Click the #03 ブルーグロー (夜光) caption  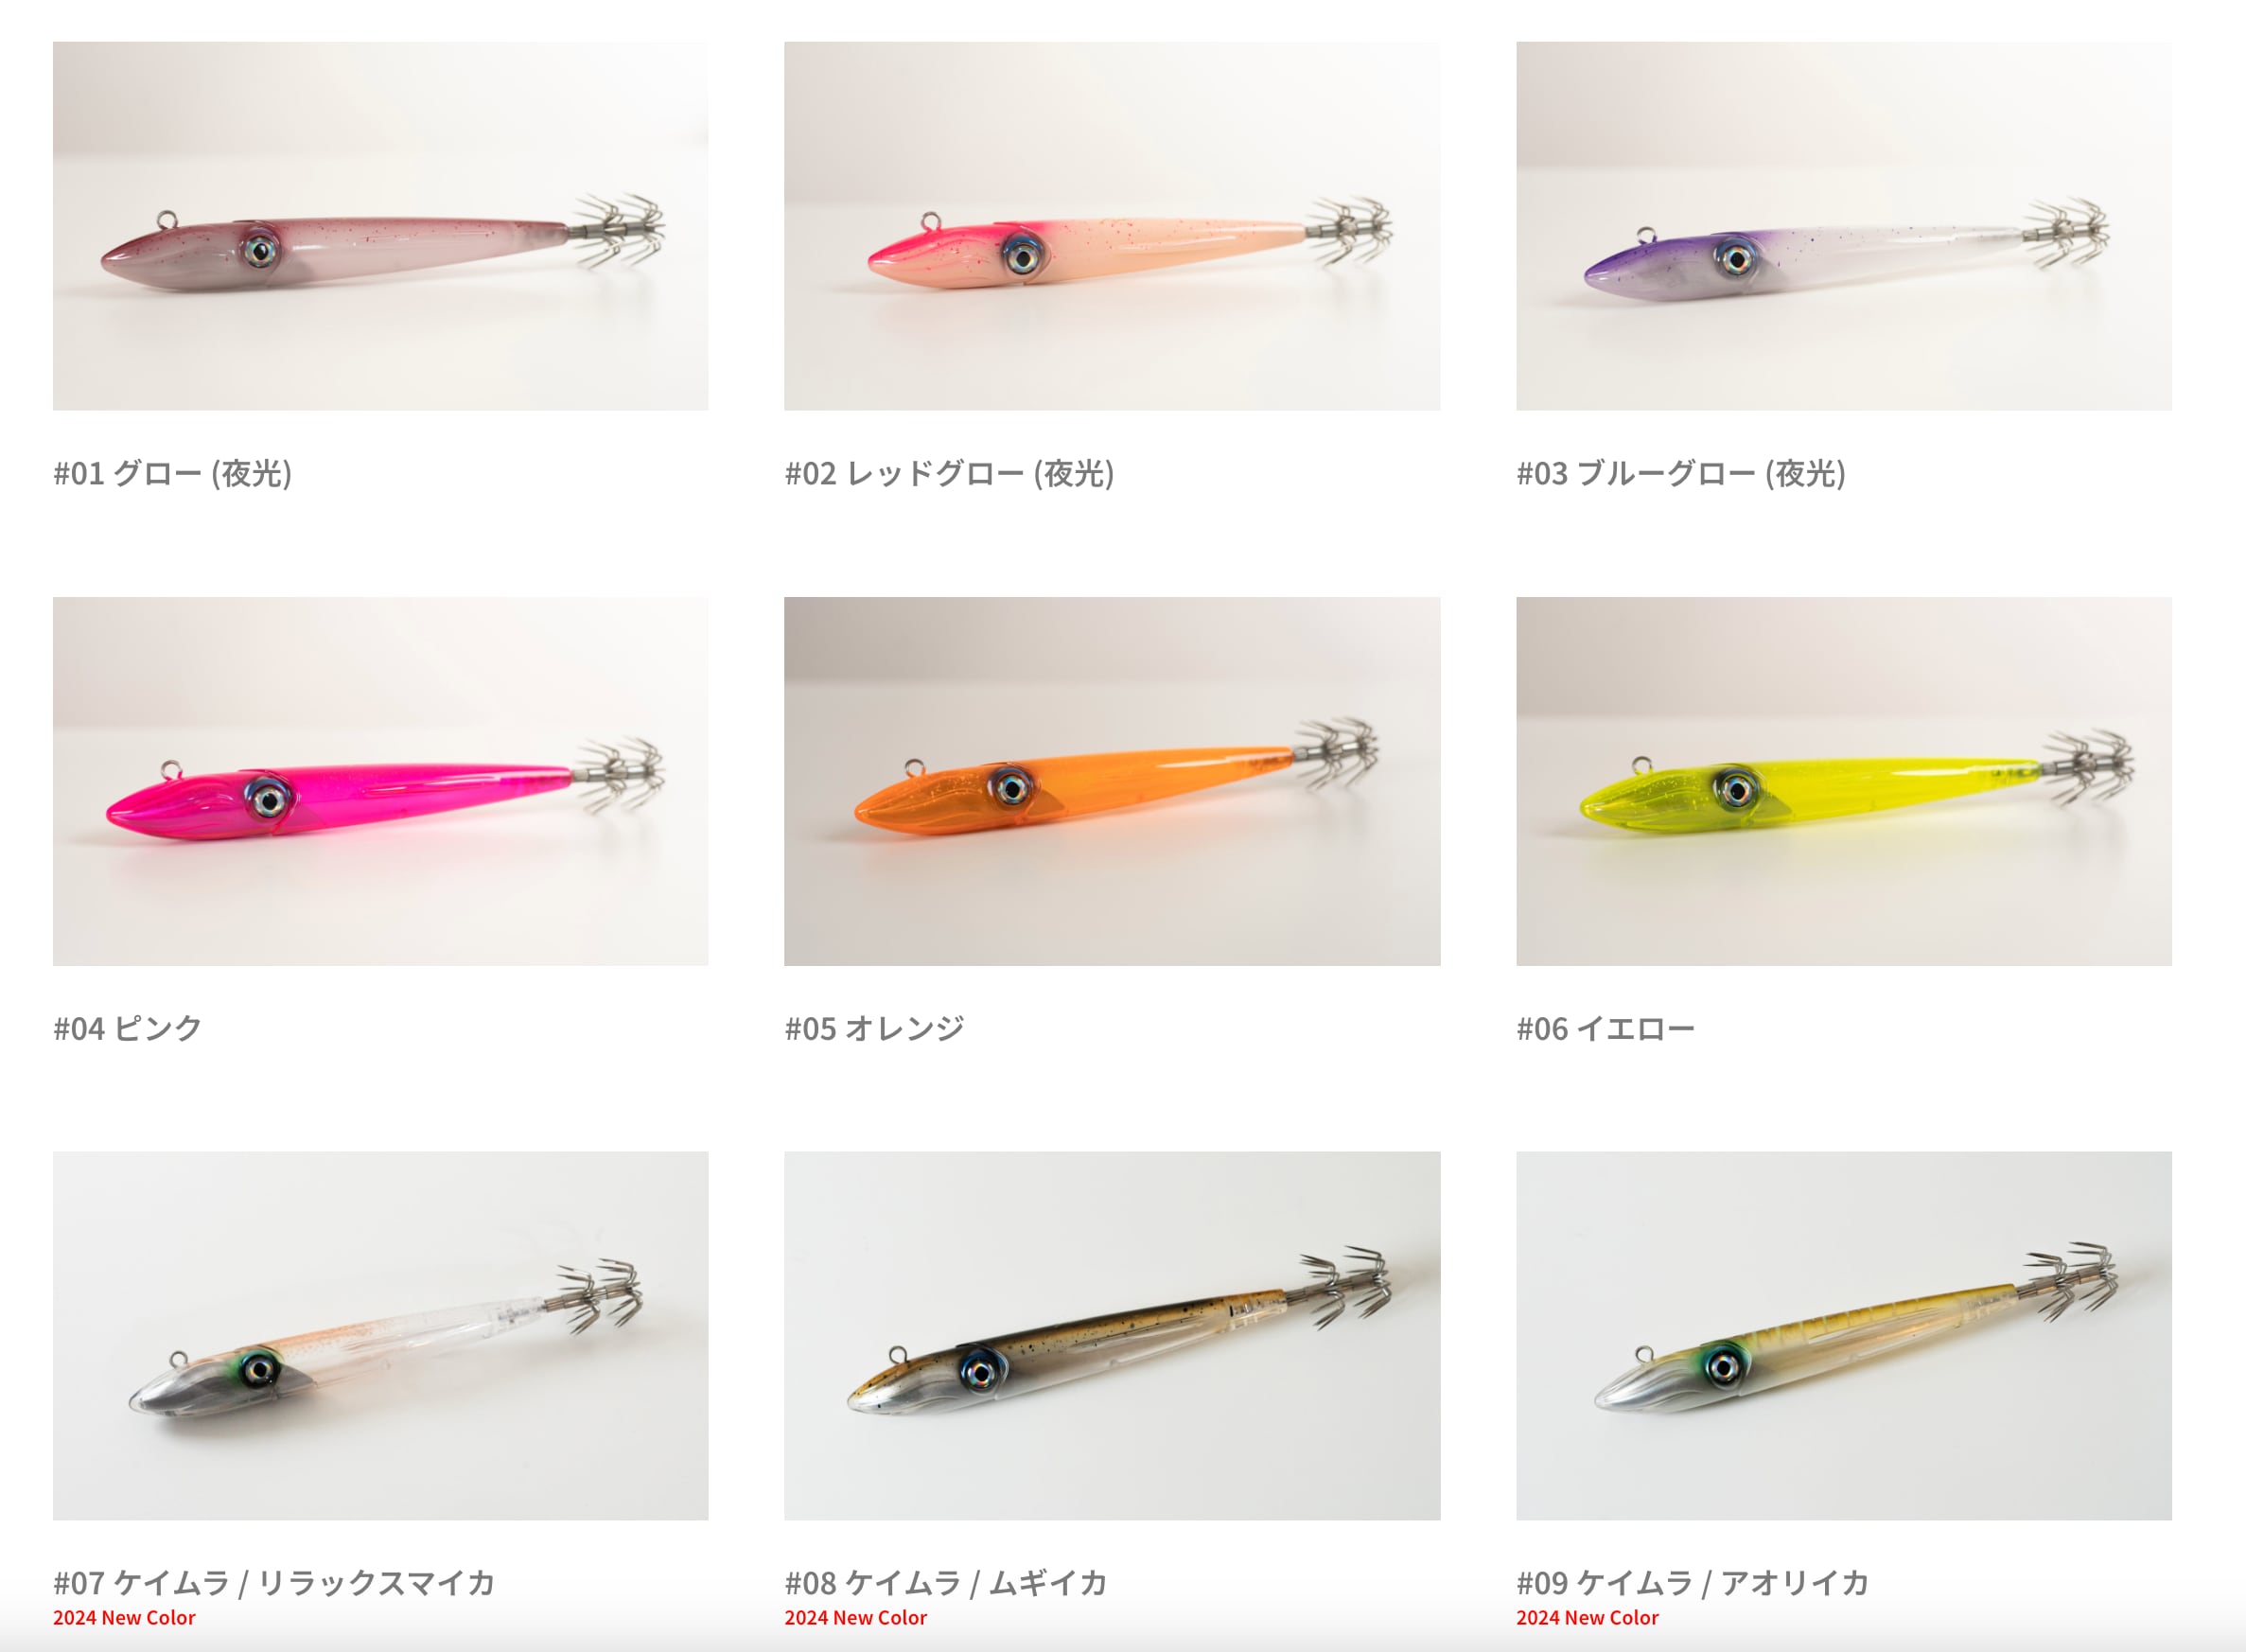point(1681,473)
